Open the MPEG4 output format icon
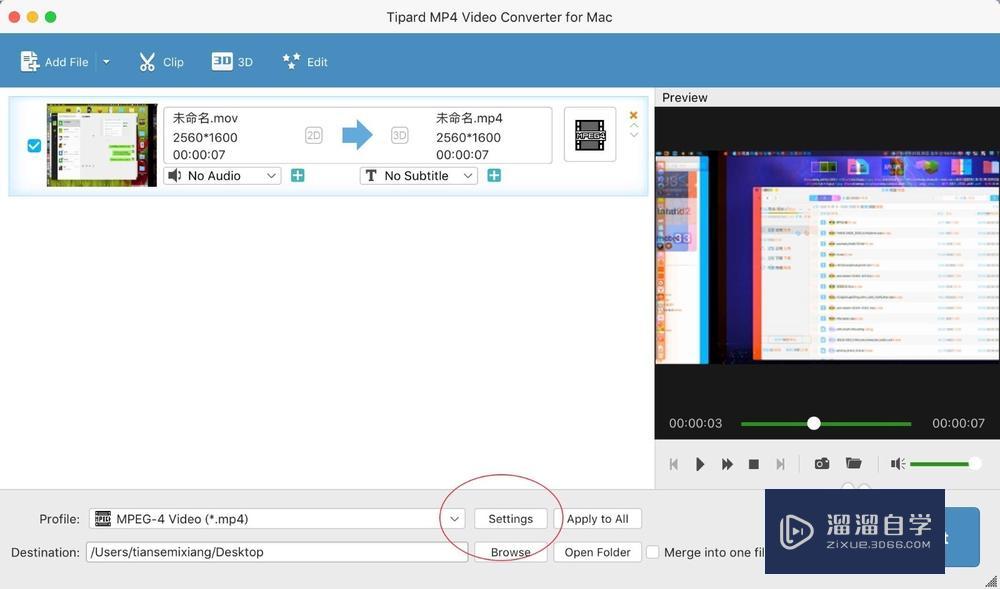The width and height of the screenshot is (1000, 589). coord(590,135)
